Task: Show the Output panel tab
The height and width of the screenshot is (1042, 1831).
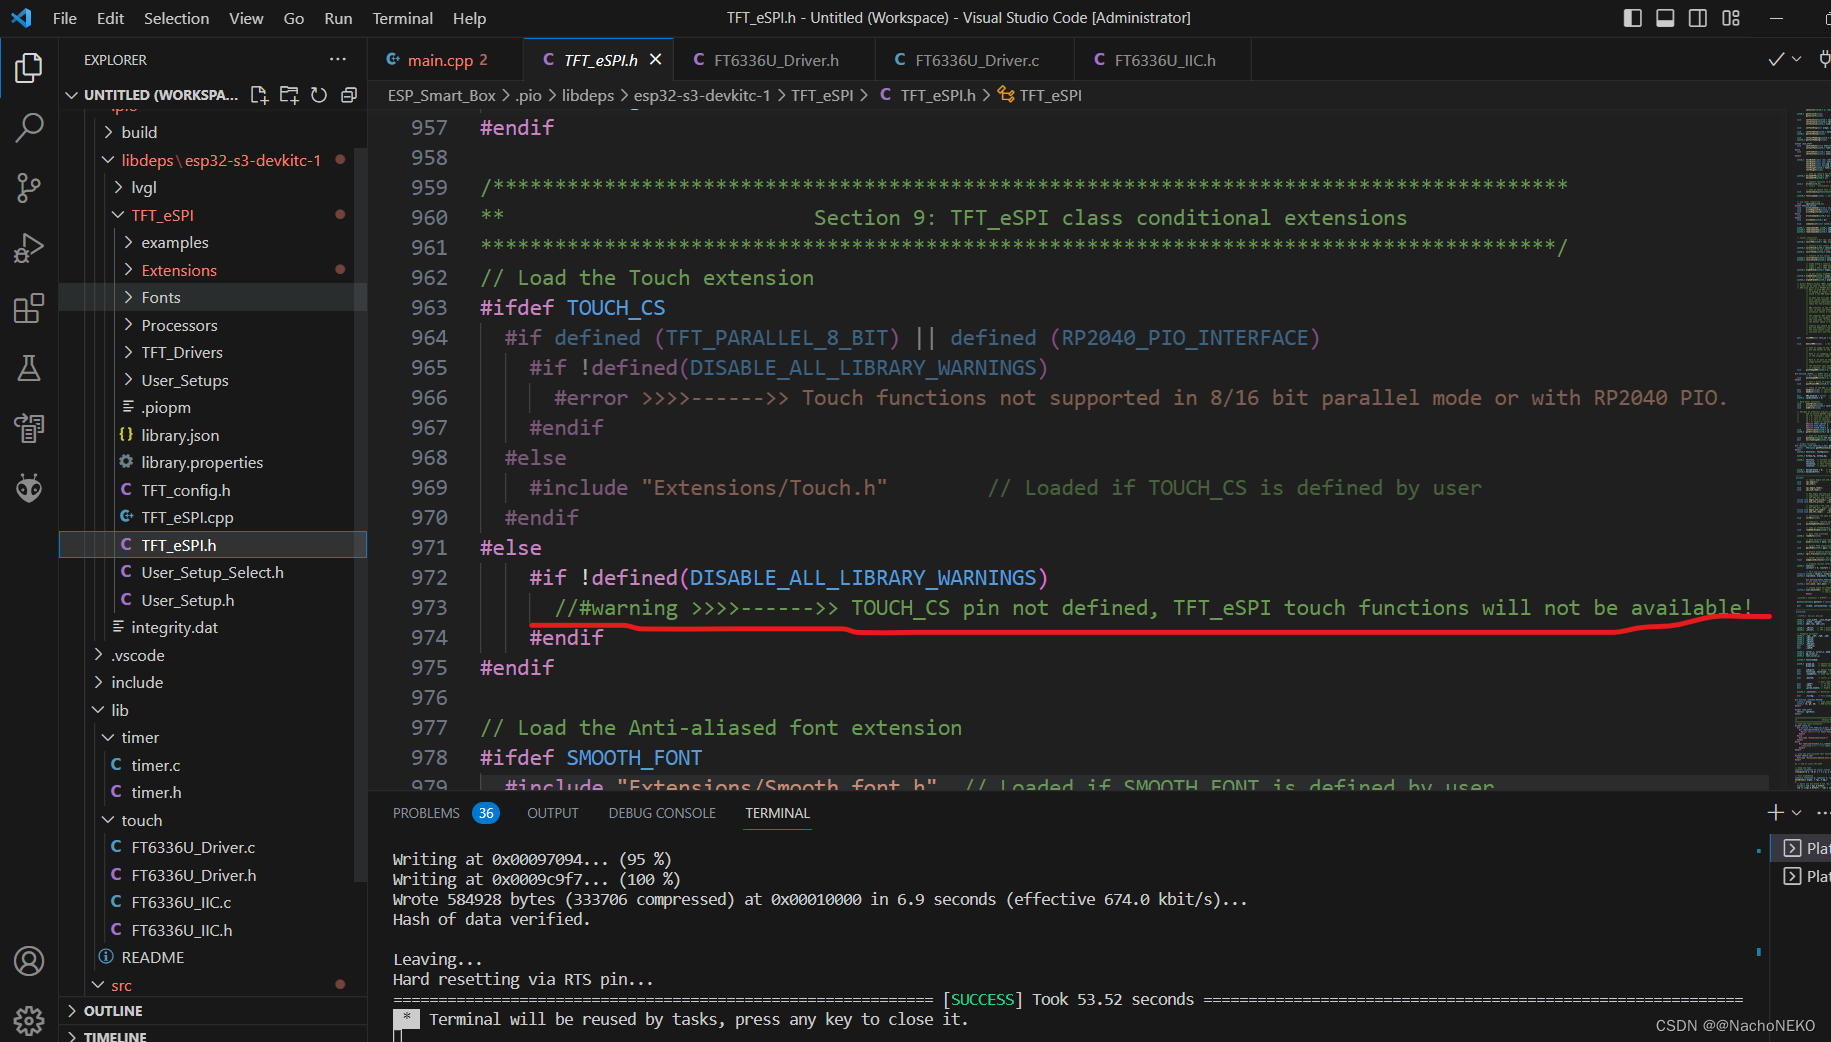Action: point(553,813)
